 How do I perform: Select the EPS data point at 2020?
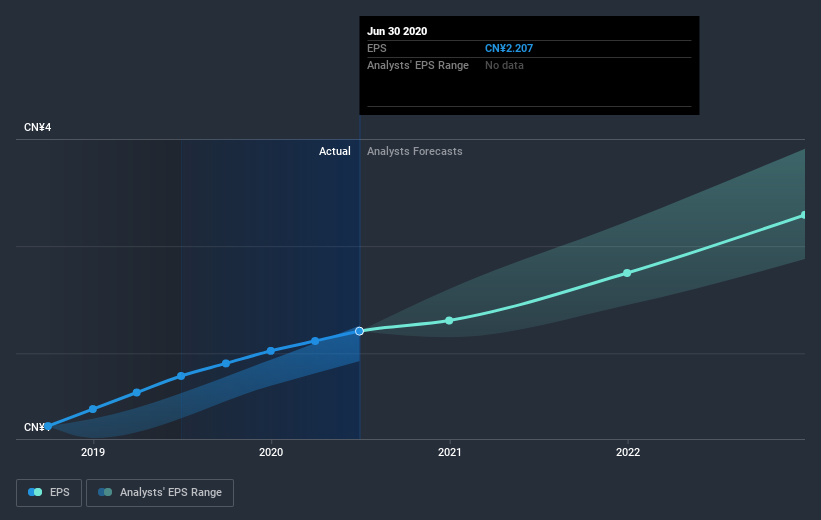[271, 351]
